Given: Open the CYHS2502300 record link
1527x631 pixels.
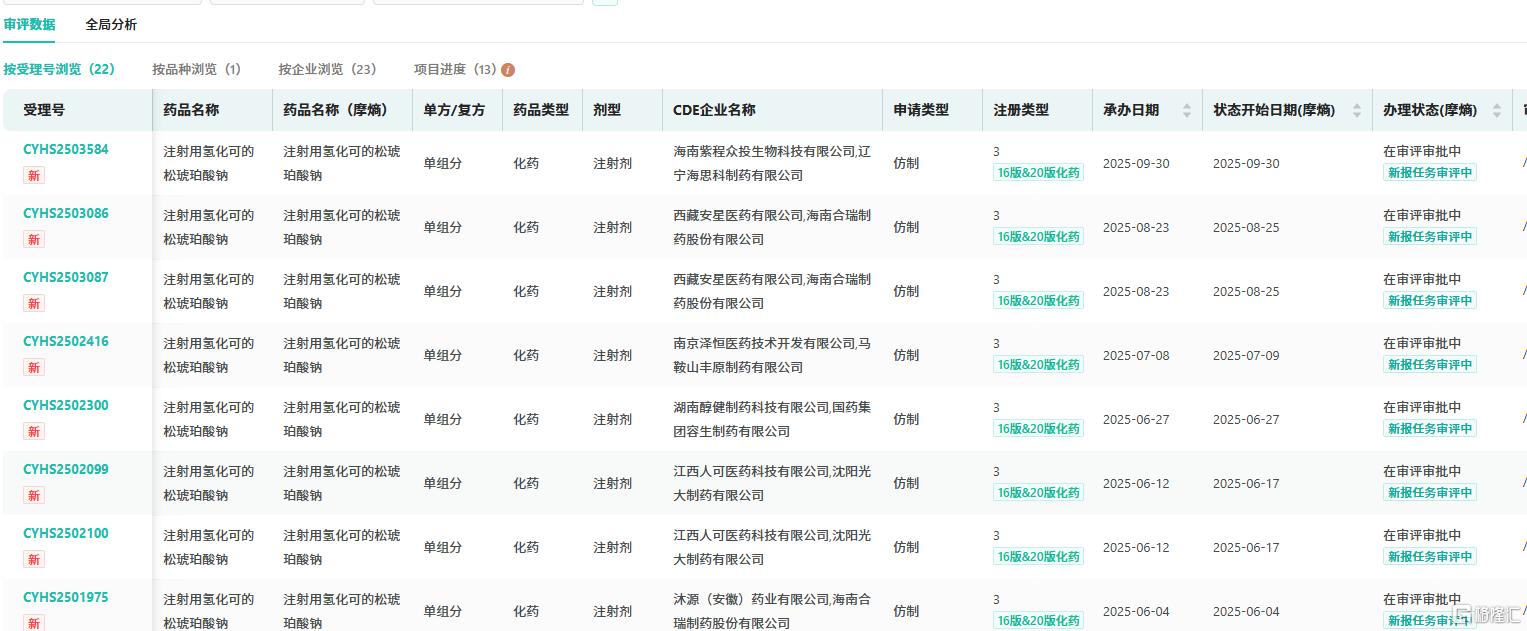Looking at the screenshot, I should point(66,406).
